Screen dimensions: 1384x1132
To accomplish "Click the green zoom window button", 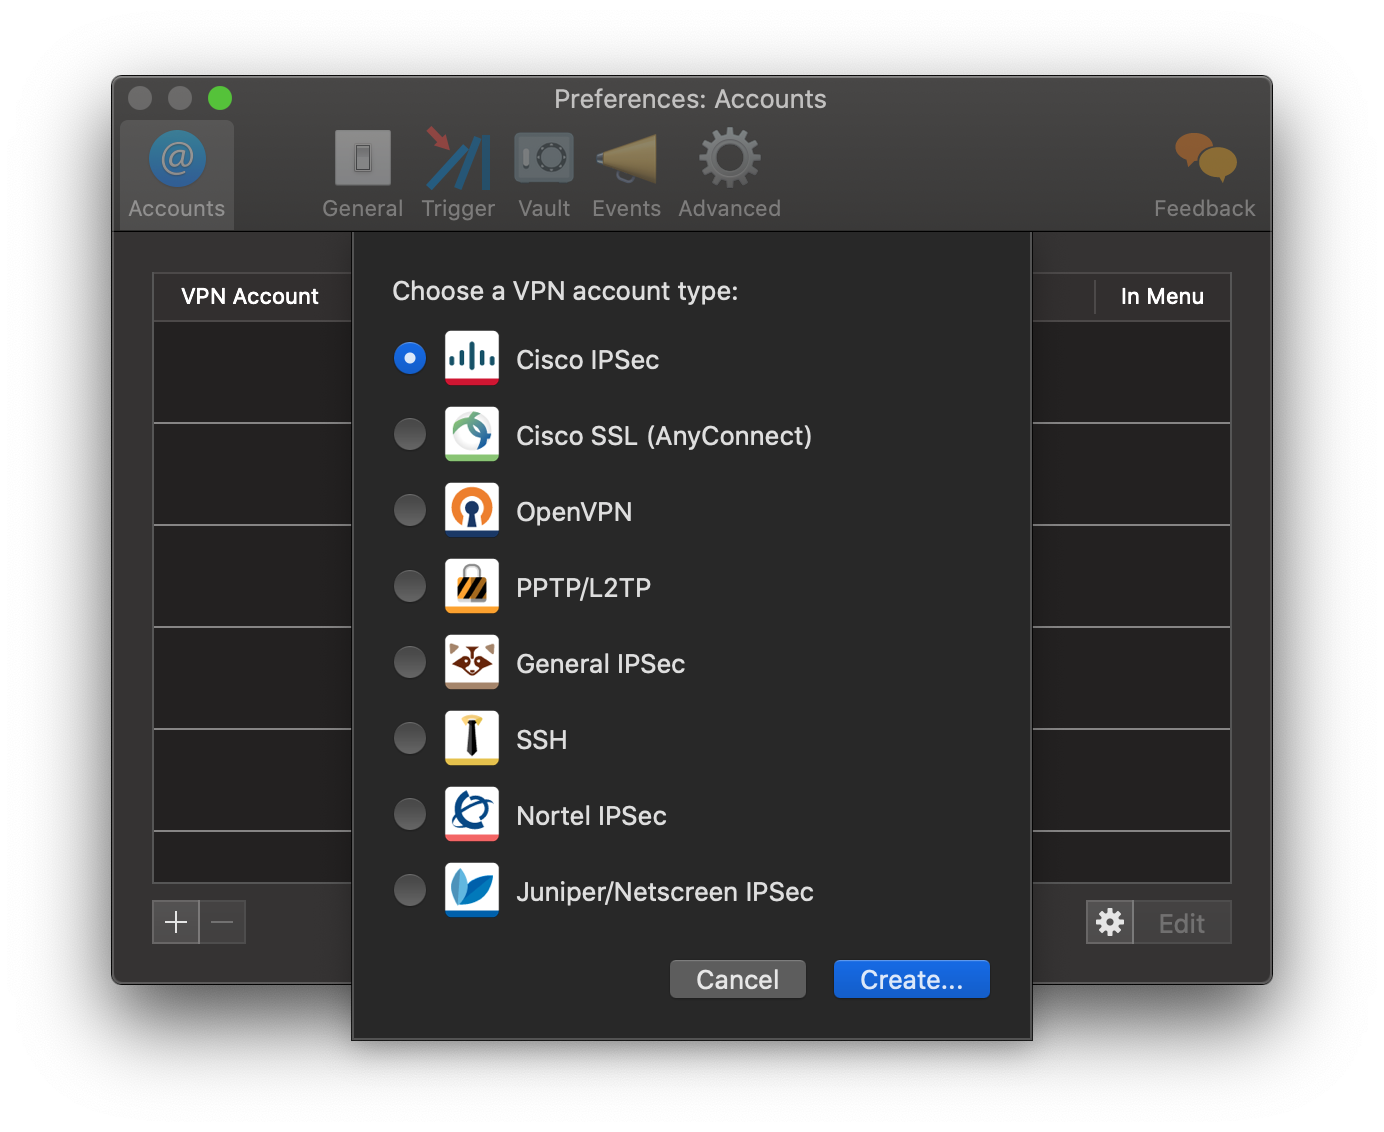I will tap(220, 98).
